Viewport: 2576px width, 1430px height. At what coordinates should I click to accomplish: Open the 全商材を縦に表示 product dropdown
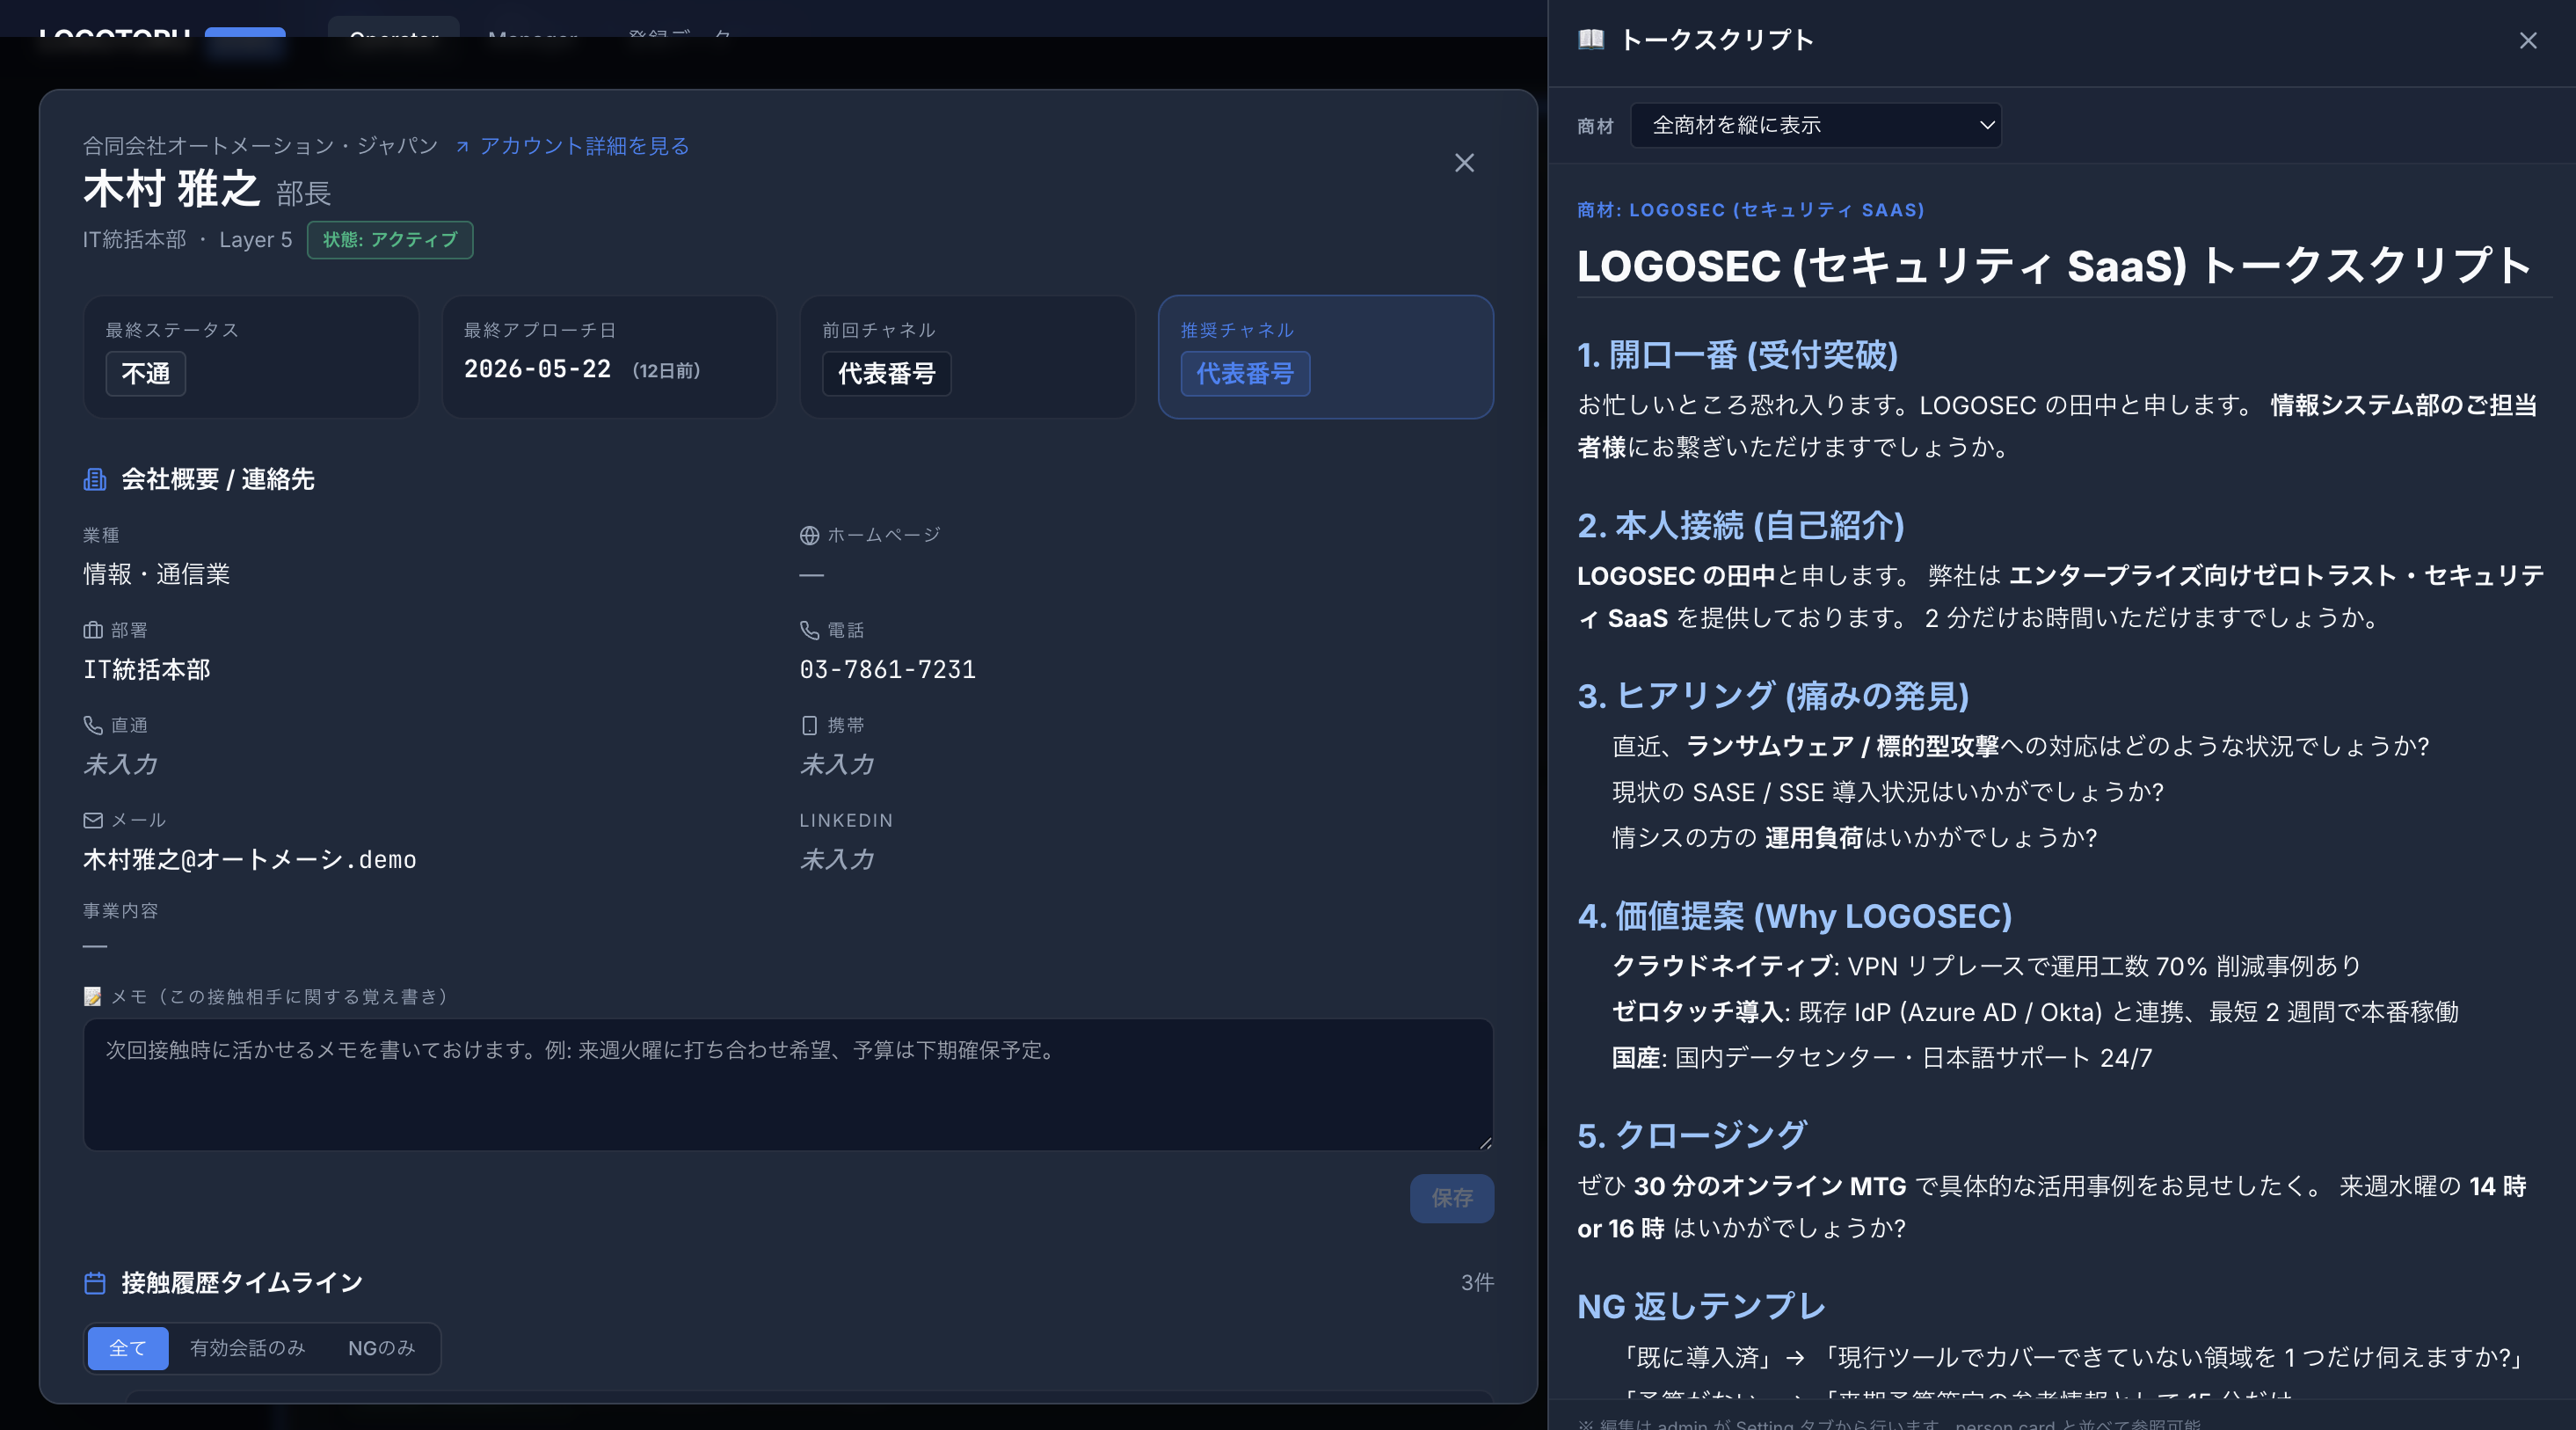tap(1815, 125)
